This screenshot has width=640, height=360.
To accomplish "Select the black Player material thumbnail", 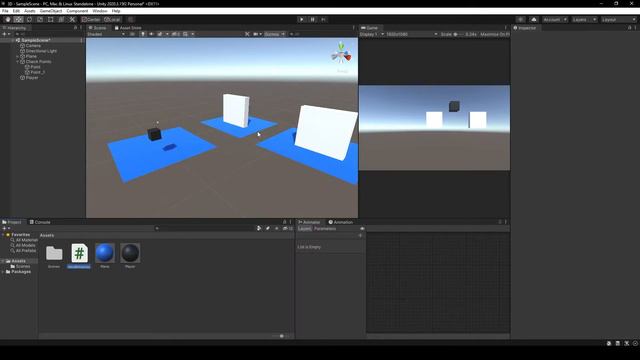I will 130,253.
